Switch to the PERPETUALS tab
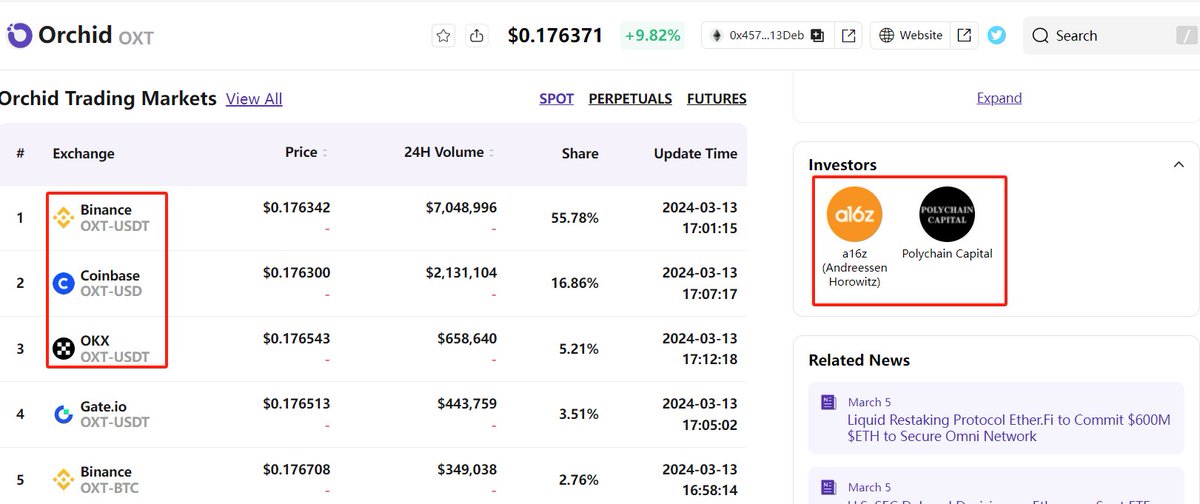This screenshot has width=1200, height=504. pos(630,99)
